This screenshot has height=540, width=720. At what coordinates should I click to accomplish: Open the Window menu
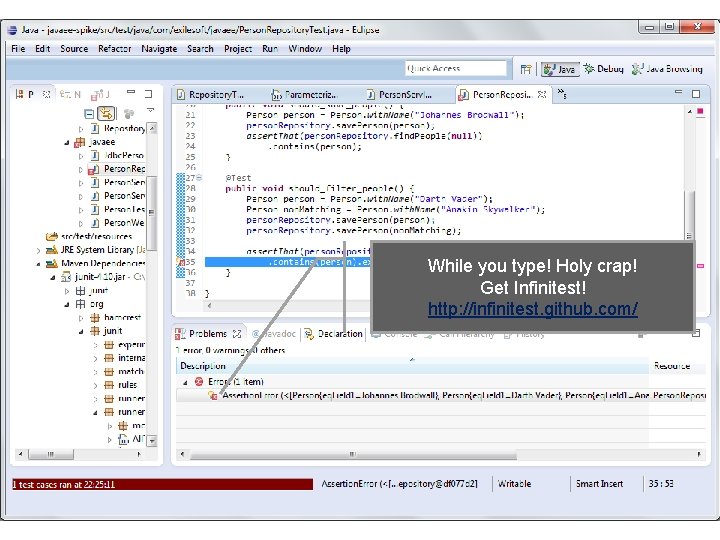(x=305, y=49)
